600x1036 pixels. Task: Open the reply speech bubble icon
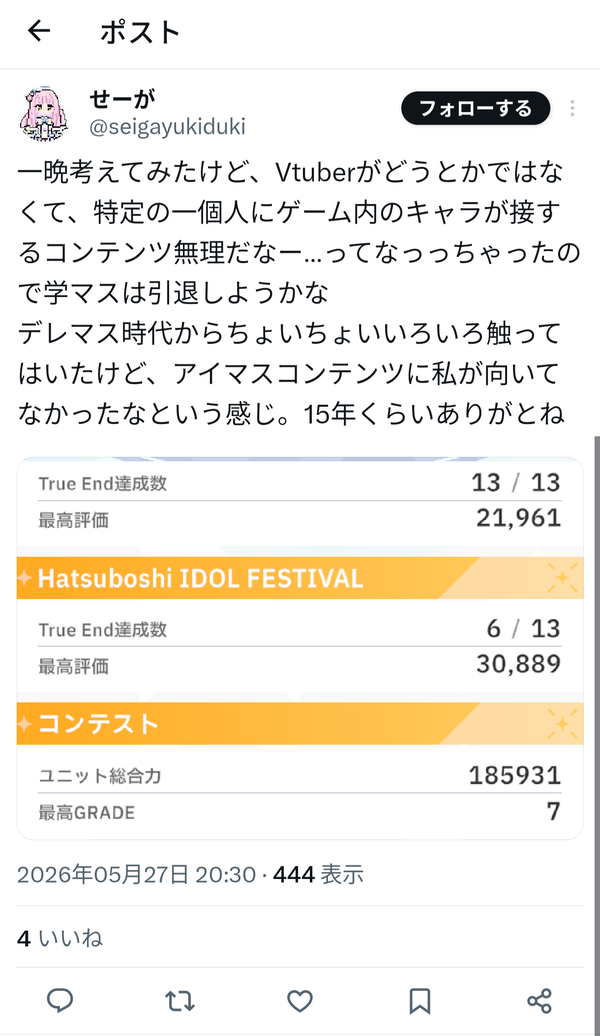60,1001
